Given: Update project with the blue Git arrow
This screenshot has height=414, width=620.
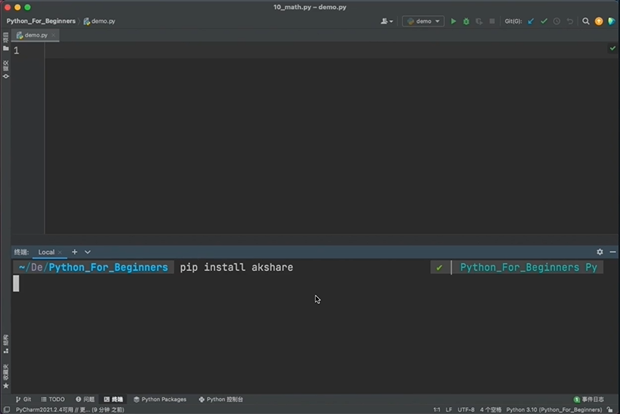Looking at the screenshot, I should 531,21.
